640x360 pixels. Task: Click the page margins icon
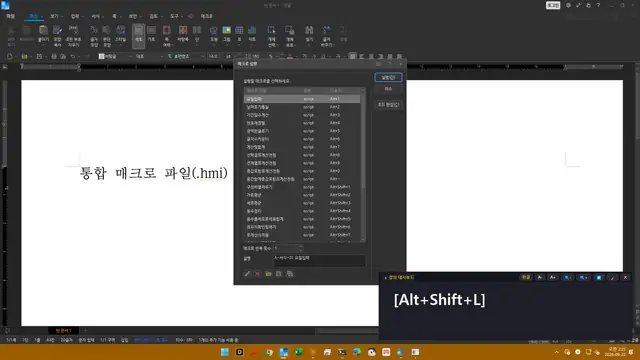pyautogui.click(x=167, y=30)
